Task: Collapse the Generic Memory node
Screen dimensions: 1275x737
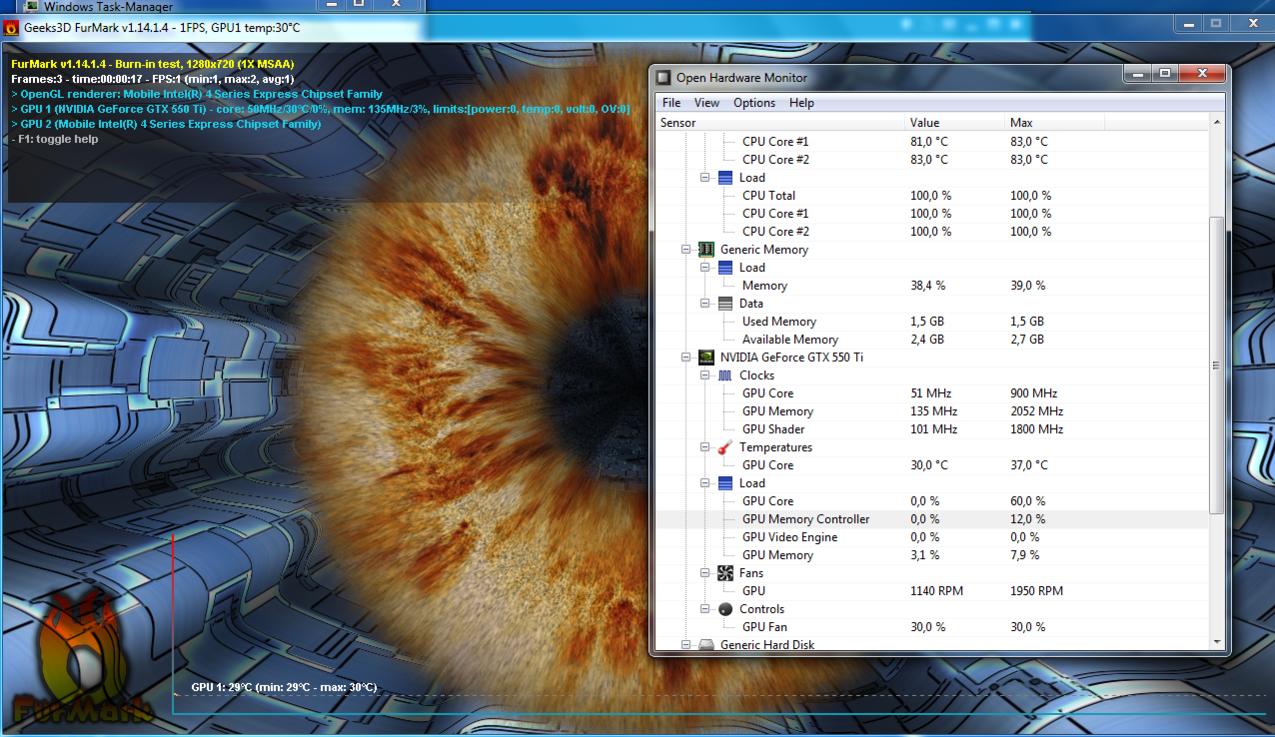Action: [x=686, y=250]
